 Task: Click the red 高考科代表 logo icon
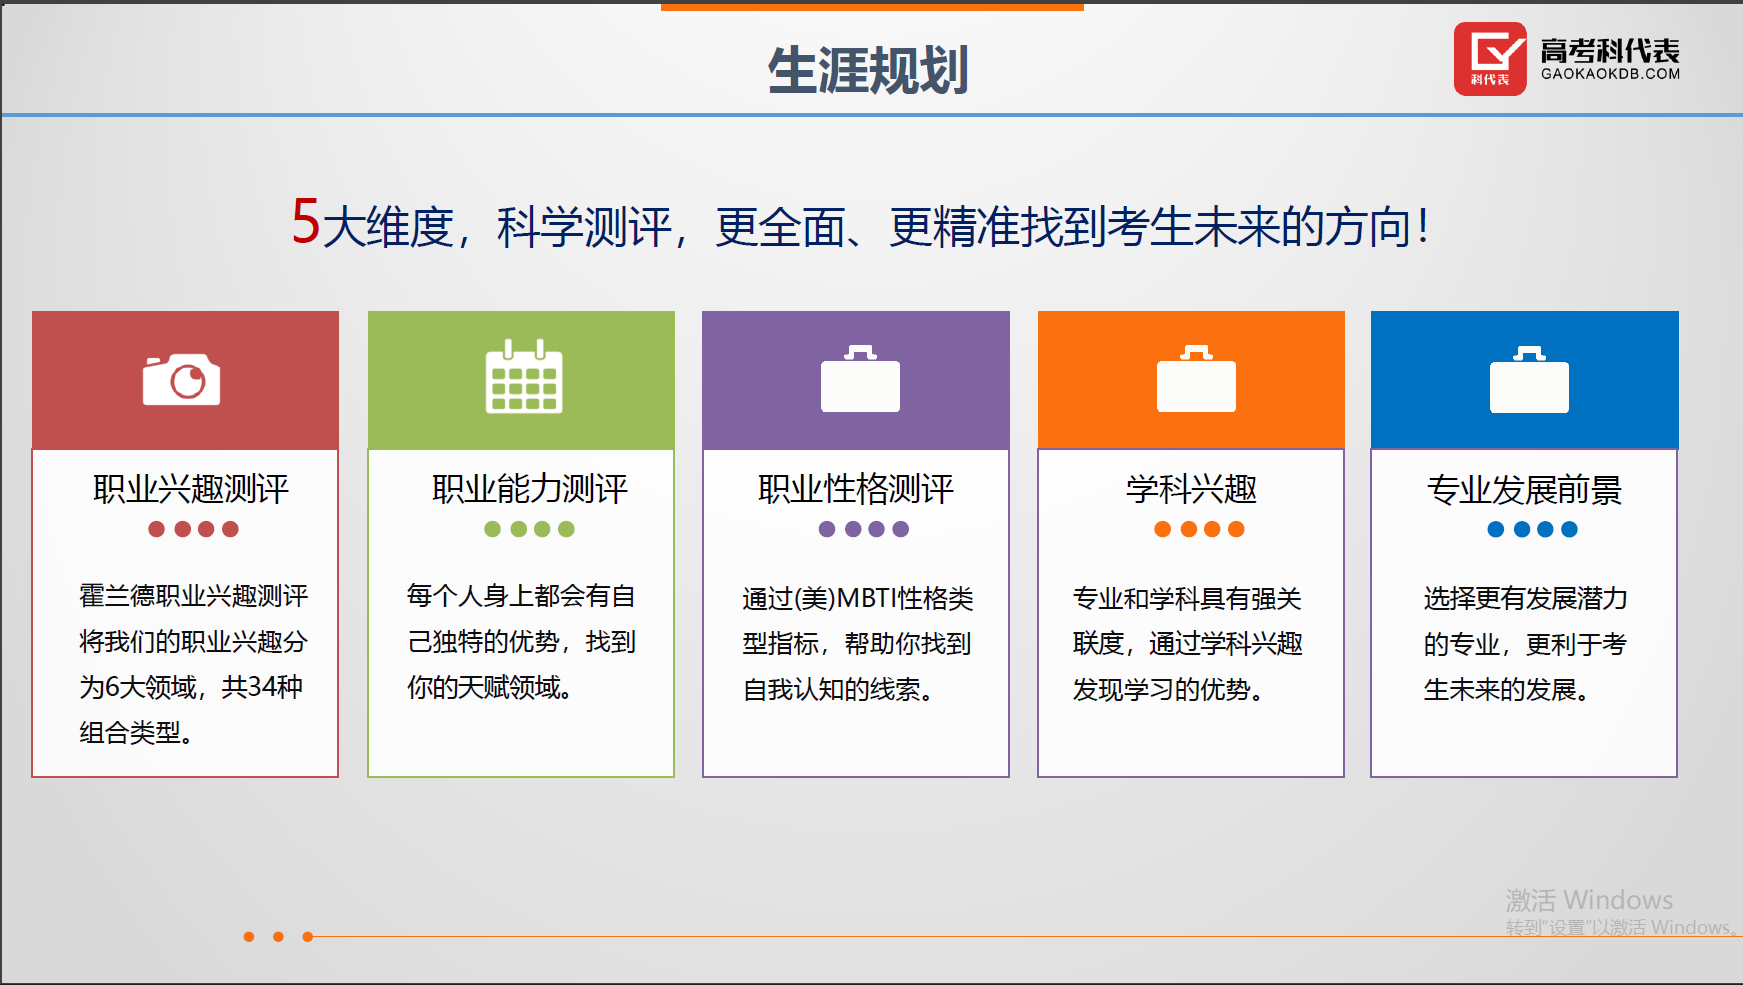click(1489, 59)
